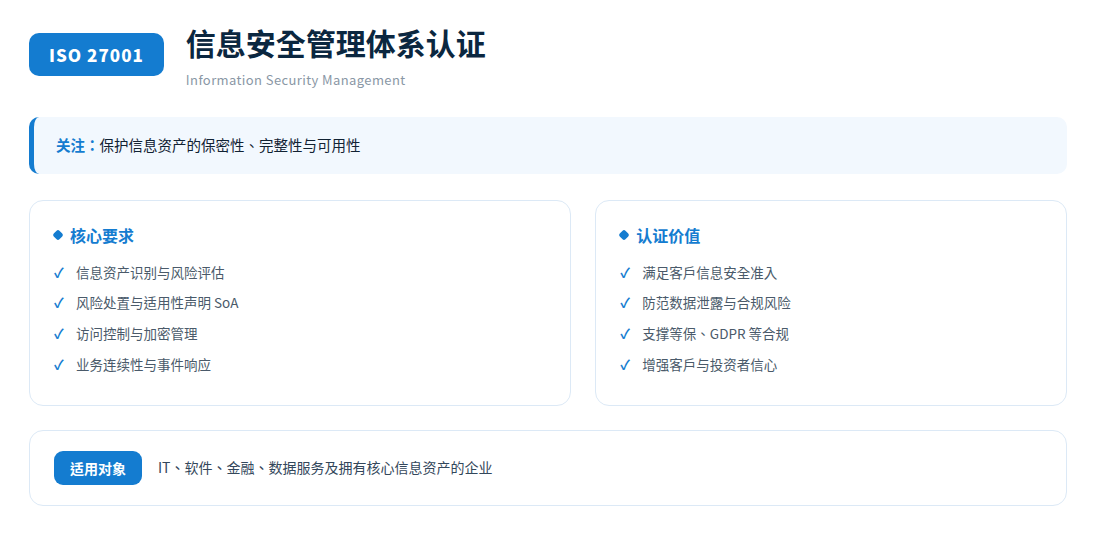Click the subtitle Information Security Management
This screenshot has height=534, width=1095.
tap(295, 80)
